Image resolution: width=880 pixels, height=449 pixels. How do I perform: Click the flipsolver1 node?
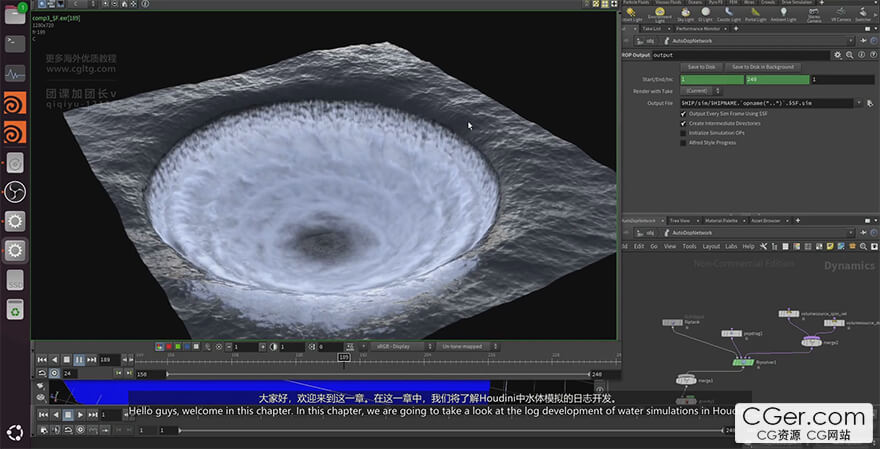(x=742, y=362)
